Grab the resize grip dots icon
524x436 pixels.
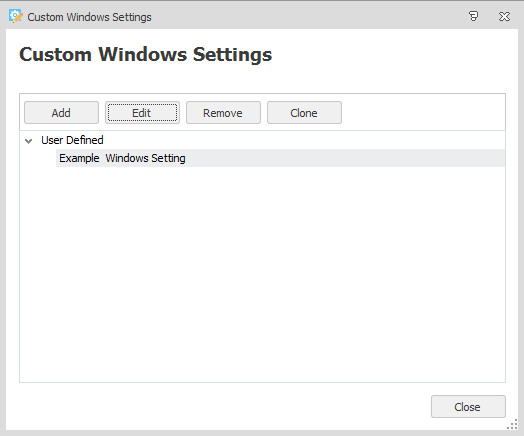(x=512, y=424)
